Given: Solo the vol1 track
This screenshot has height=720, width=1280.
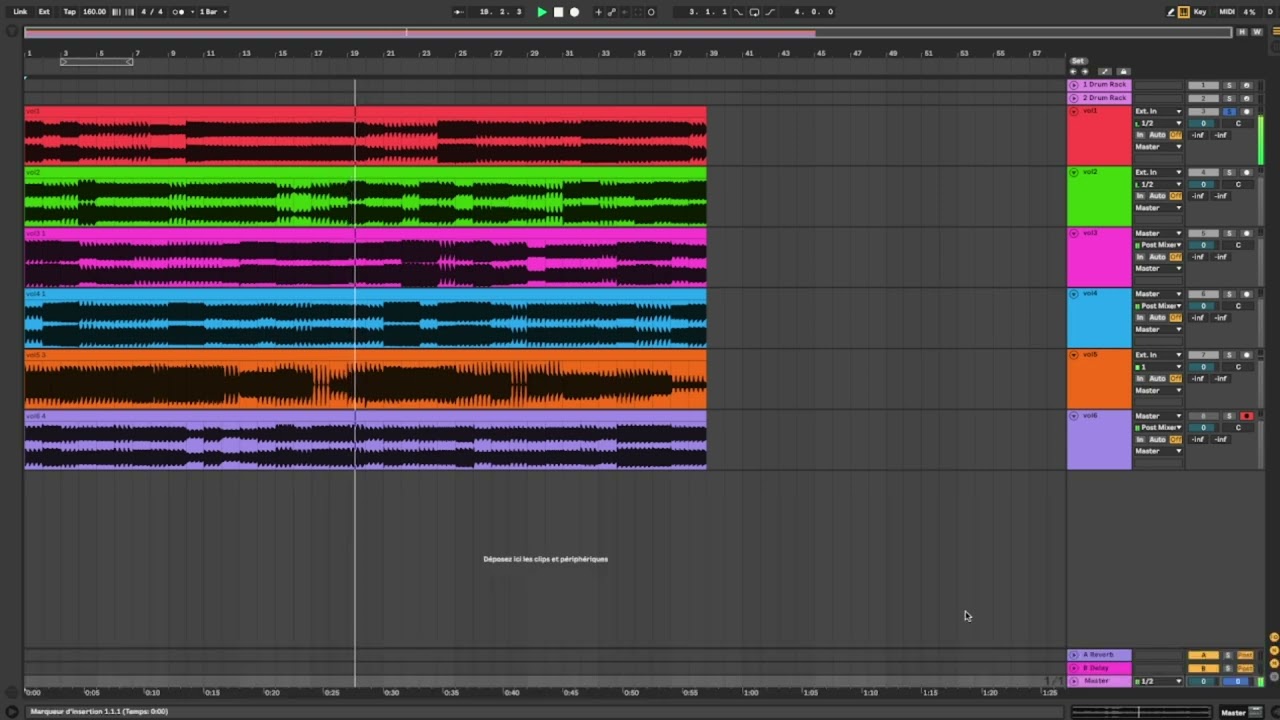Looking at the screenshot, I should click(1230, 111).
